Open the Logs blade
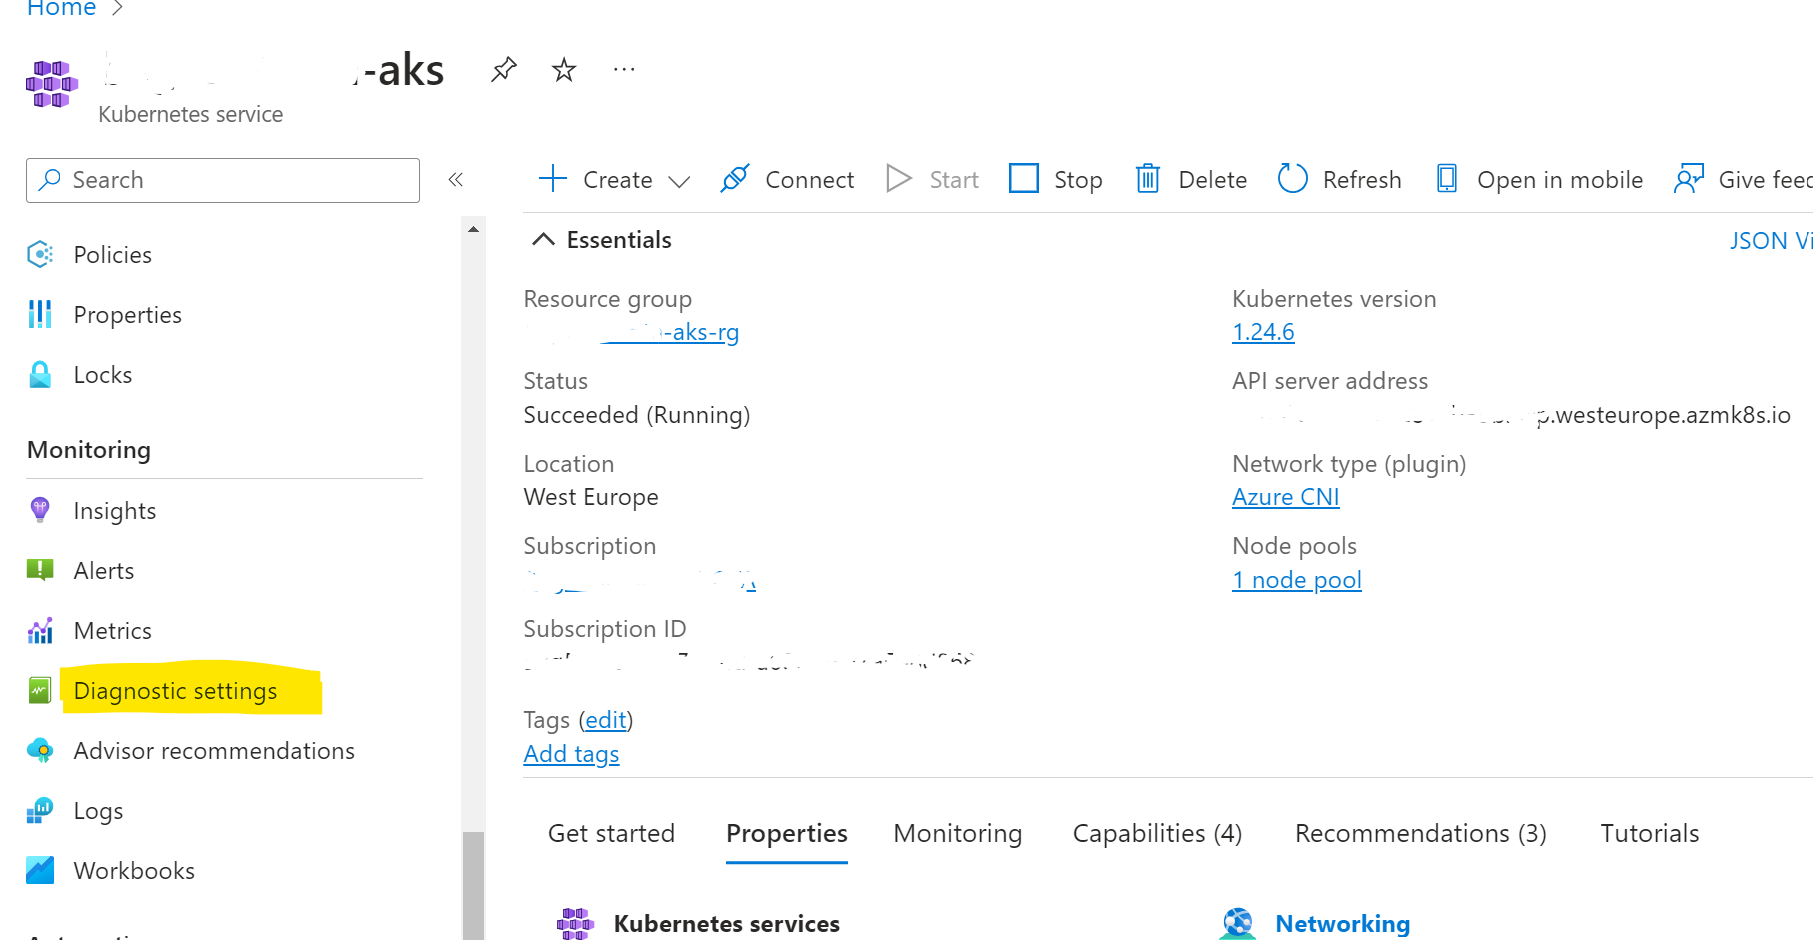This screenshot has height=940, width=1813. [97, 810]
